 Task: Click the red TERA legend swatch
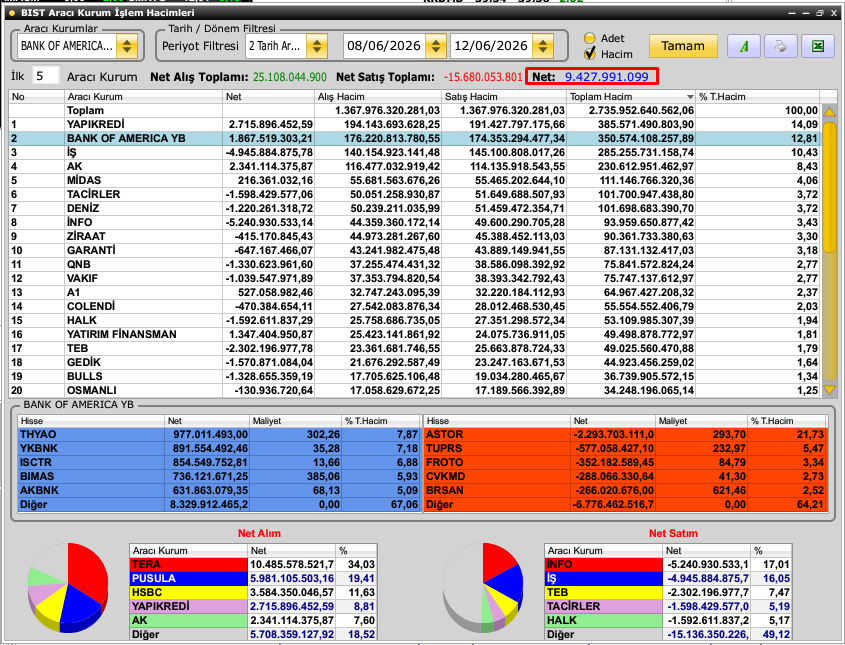(189, 565)
